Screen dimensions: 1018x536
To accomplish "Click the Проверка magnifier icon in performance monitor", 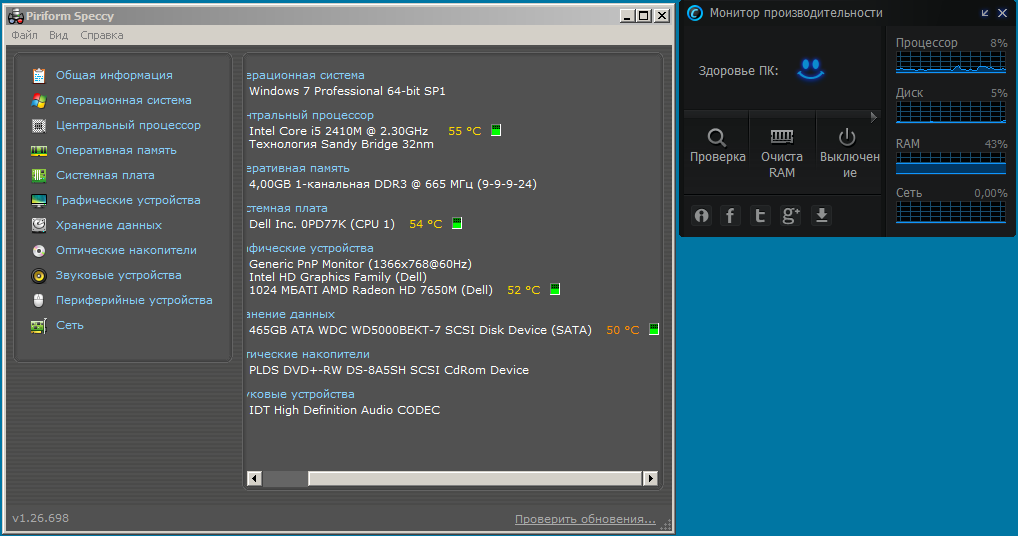I will click(717, 137).
